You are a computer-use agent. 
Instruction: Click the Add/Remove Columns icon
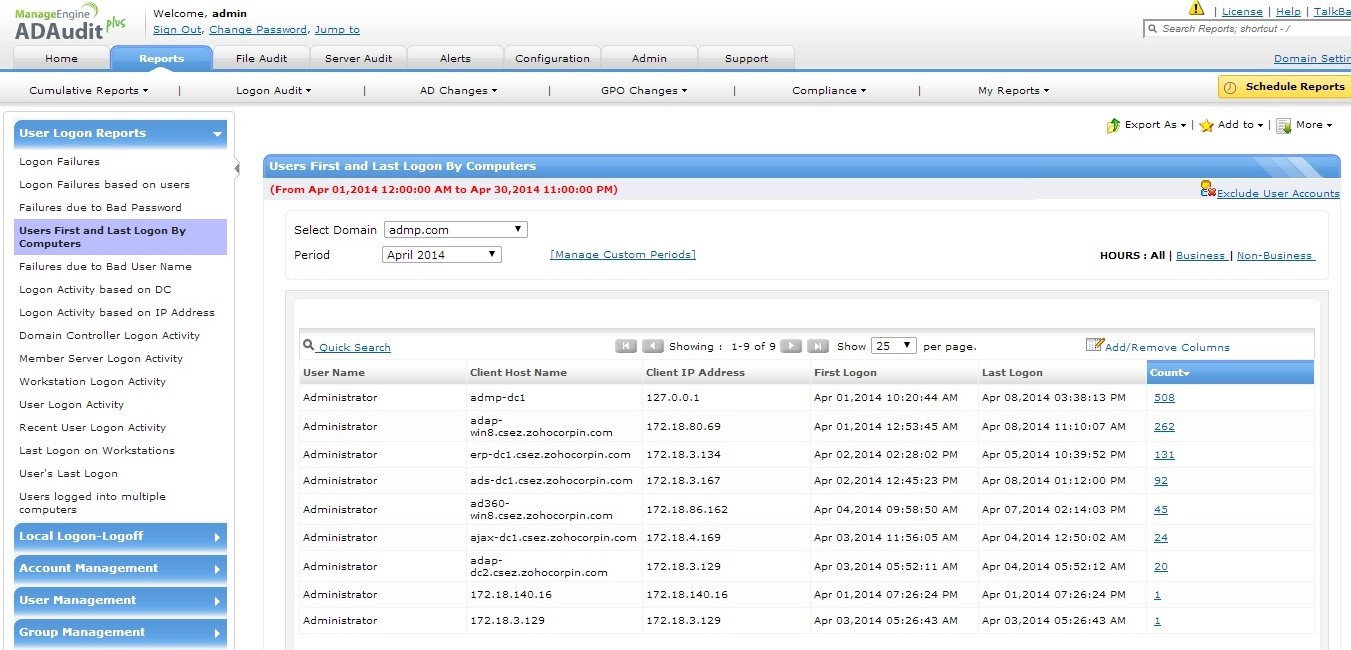(x=1094, y=345)
